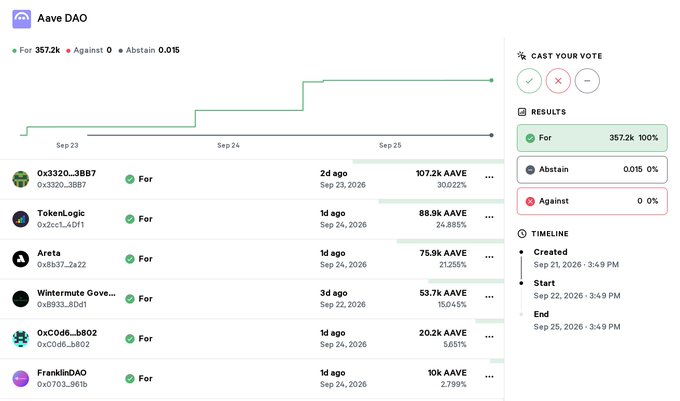Click the Timeline clock icon
Screen dimensions: 680x401
click(522, 234)
